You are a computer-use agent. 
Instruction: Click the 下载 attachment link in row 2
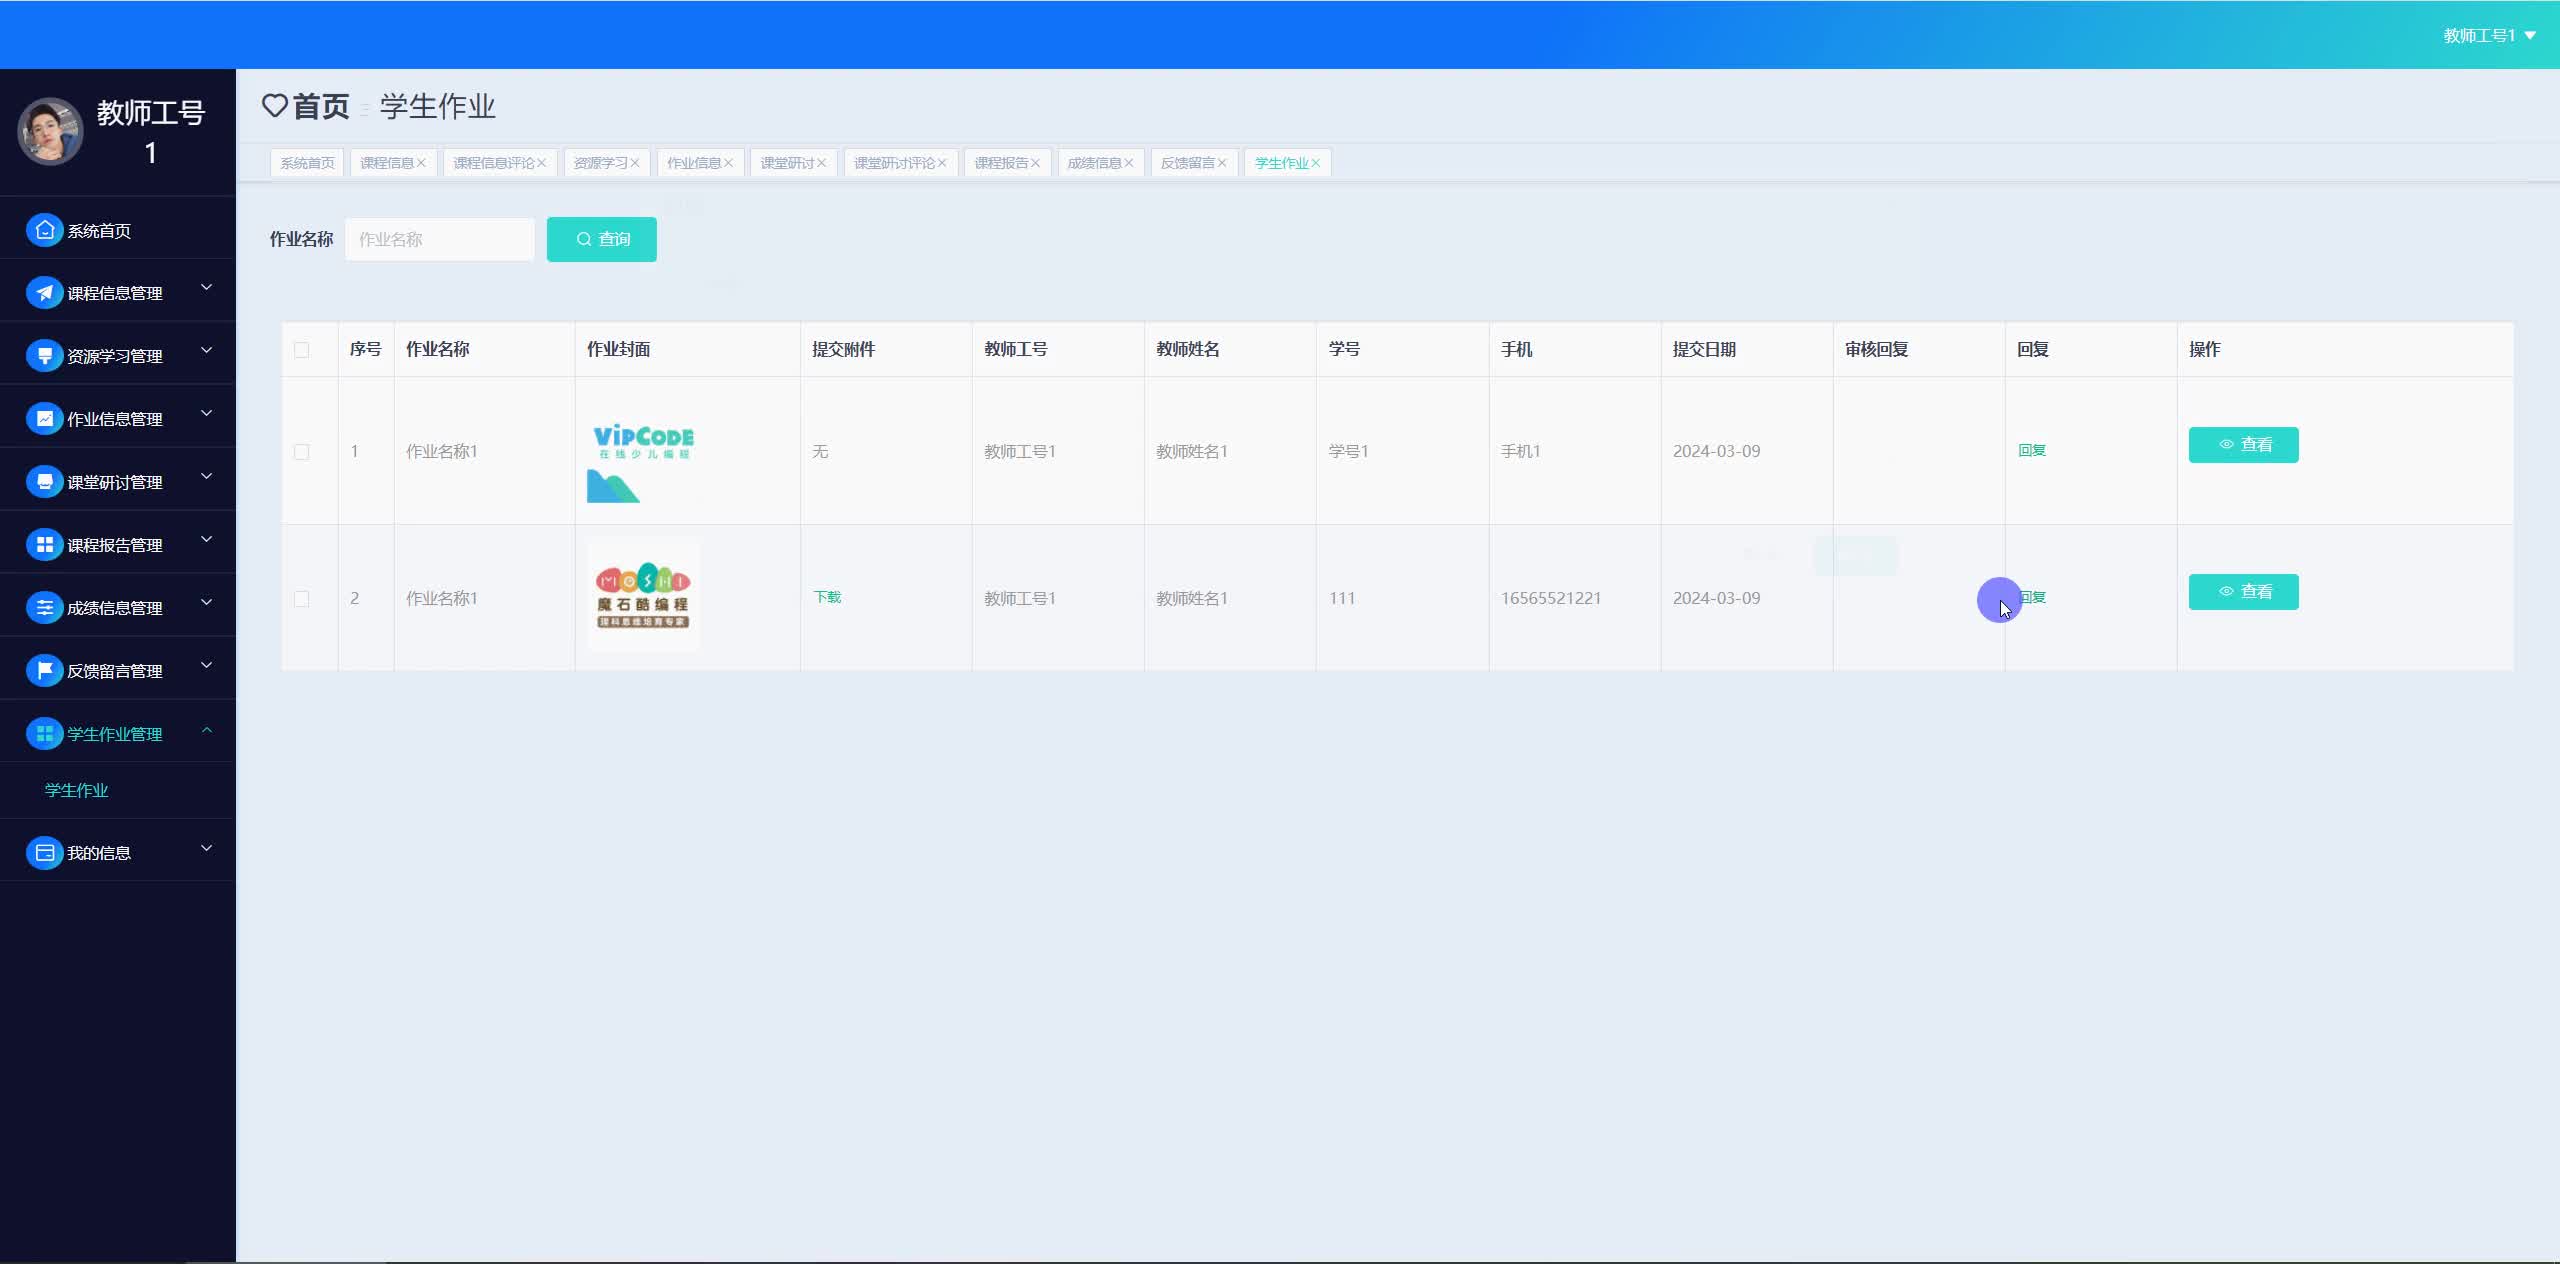[x=827, y=597]
